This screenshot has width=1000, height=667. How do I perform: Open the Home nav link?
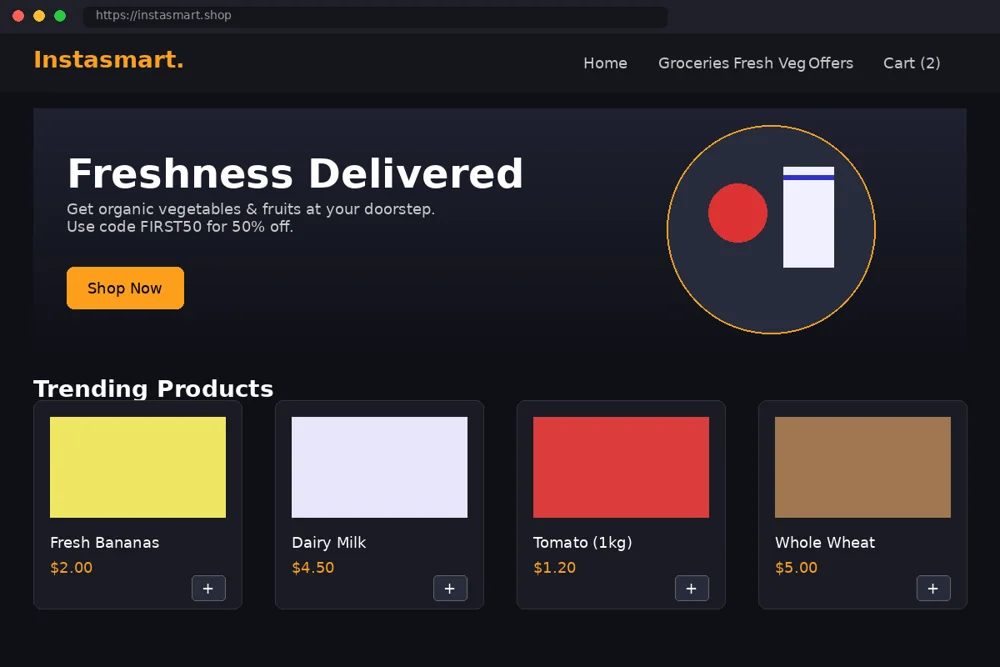pos(605,63)
